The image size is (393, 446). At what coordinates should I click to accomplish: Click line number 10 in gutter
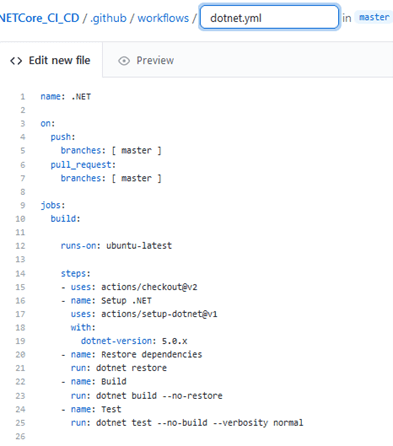[x=20, y=219]
